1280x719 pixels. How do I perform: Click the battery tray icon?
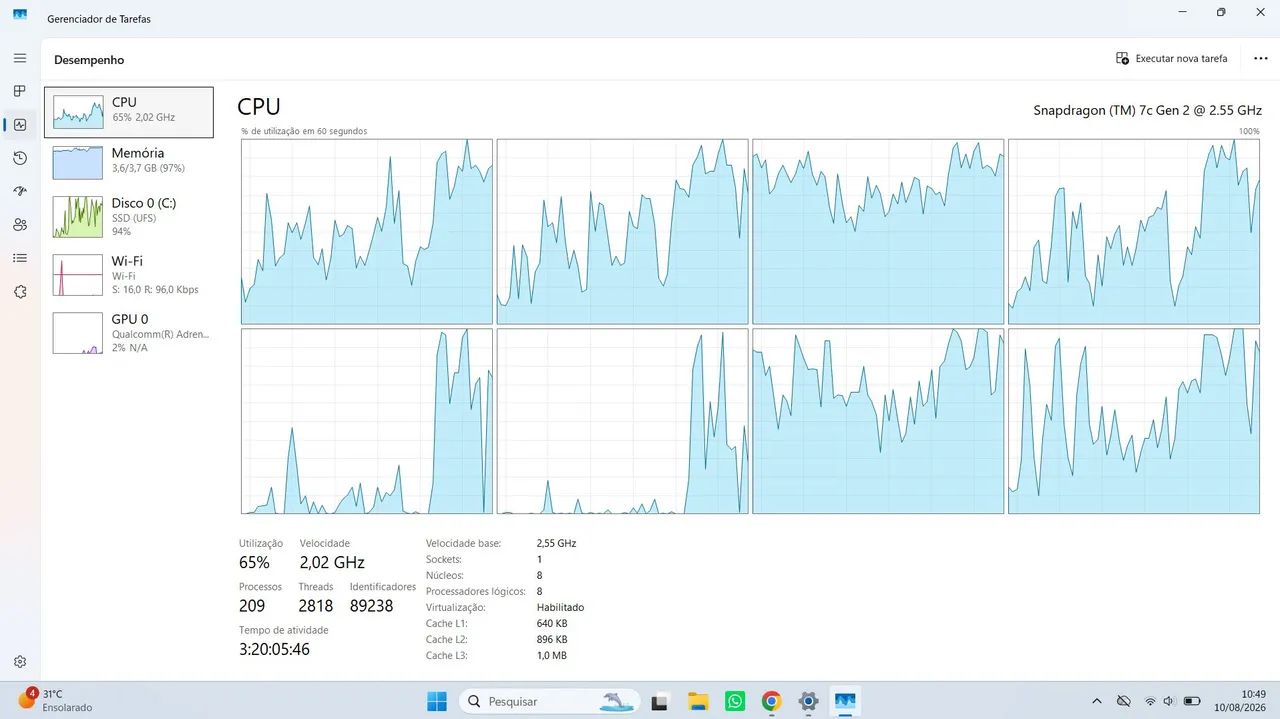[1192, 701]
